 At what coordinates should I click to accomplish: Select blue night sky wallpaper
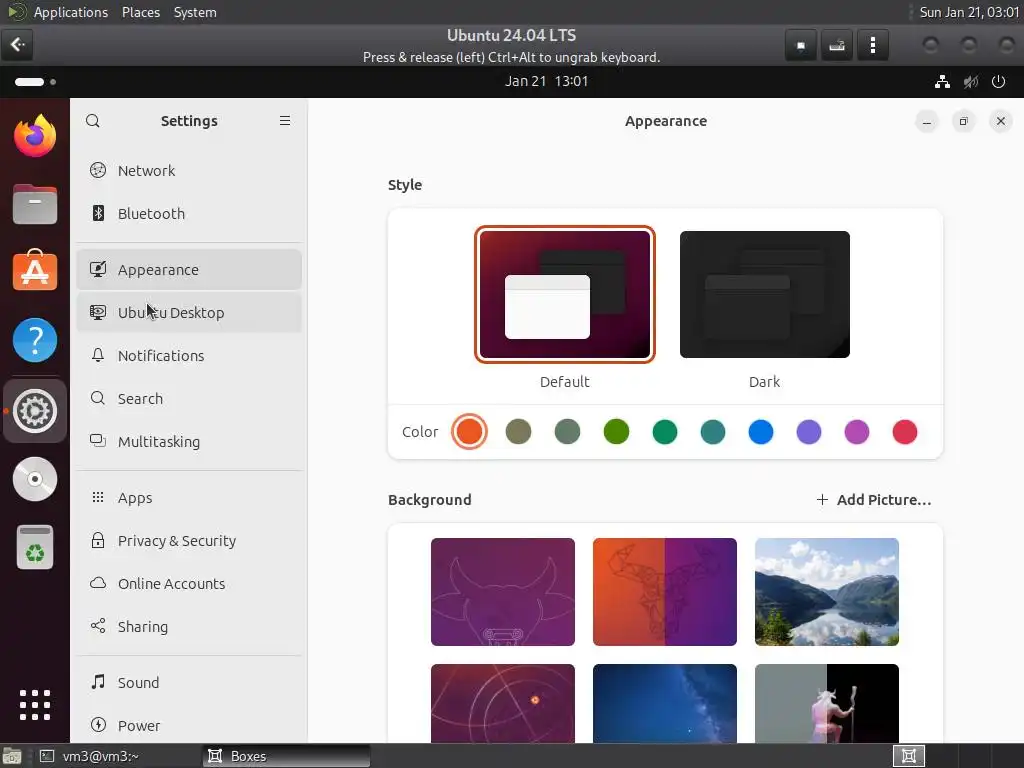[x=665, y=703]
